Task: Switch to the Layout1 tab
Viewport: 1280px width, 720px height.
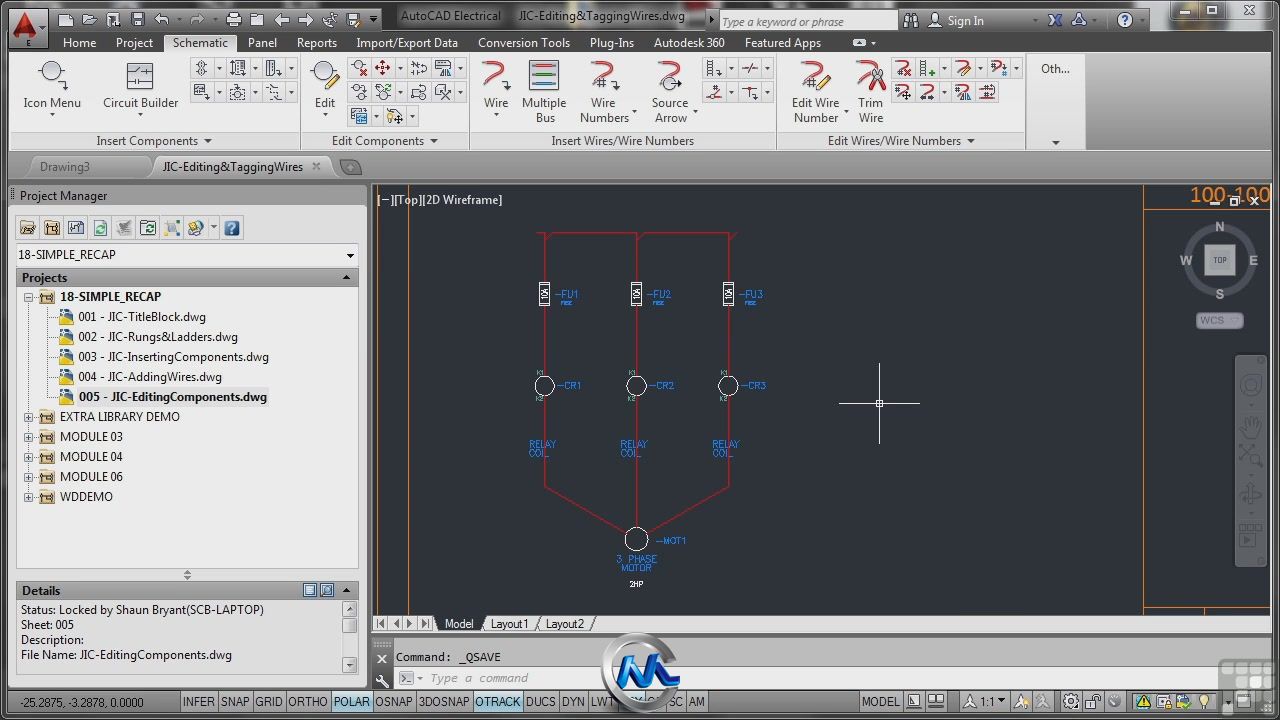Action: (x=509, y=624)
